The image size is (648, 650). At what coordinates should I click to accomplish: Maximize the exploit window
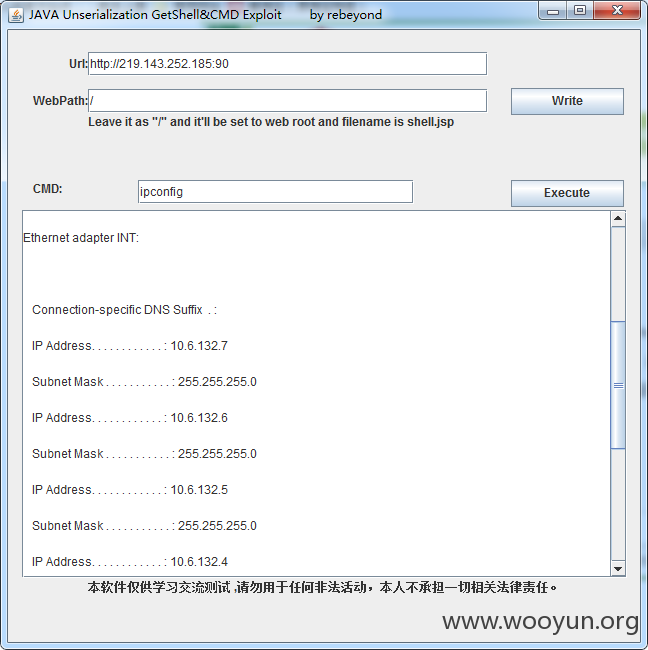coord(580,11)
